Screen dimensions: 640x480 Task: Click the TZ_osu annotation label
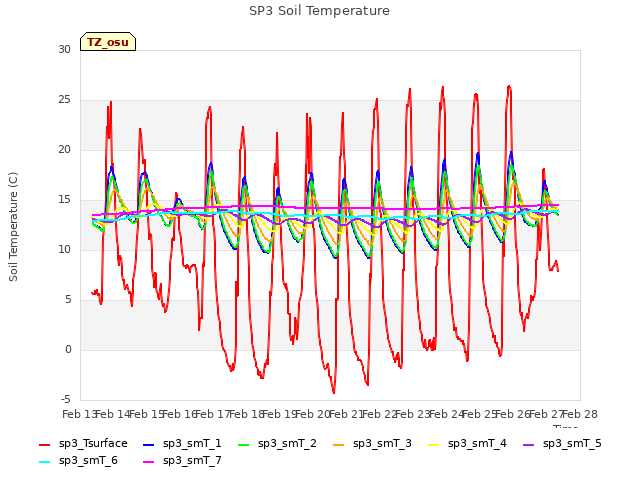[x=108, y=42]
